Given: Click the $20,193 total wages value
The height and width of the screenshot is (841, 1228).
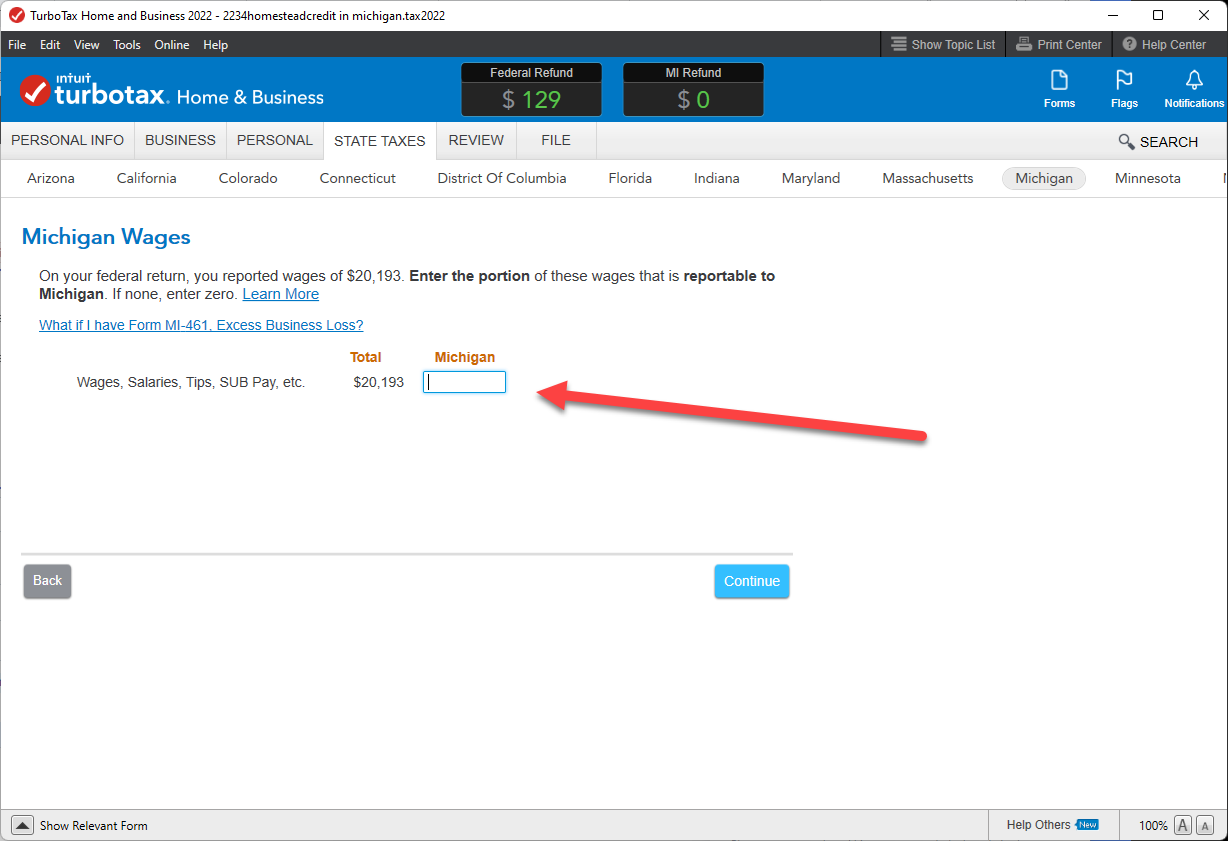Looking at the screenshot, I should click(379, 382).
